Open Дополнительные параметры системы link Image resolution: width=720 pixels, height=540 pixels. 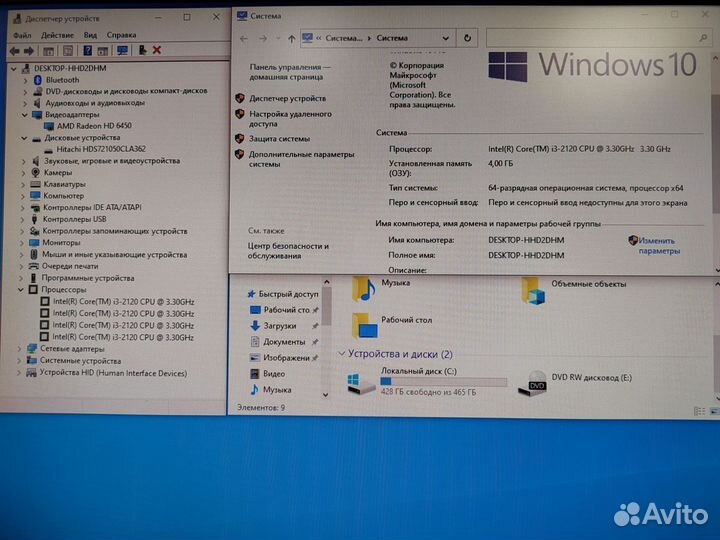[301, 159]
